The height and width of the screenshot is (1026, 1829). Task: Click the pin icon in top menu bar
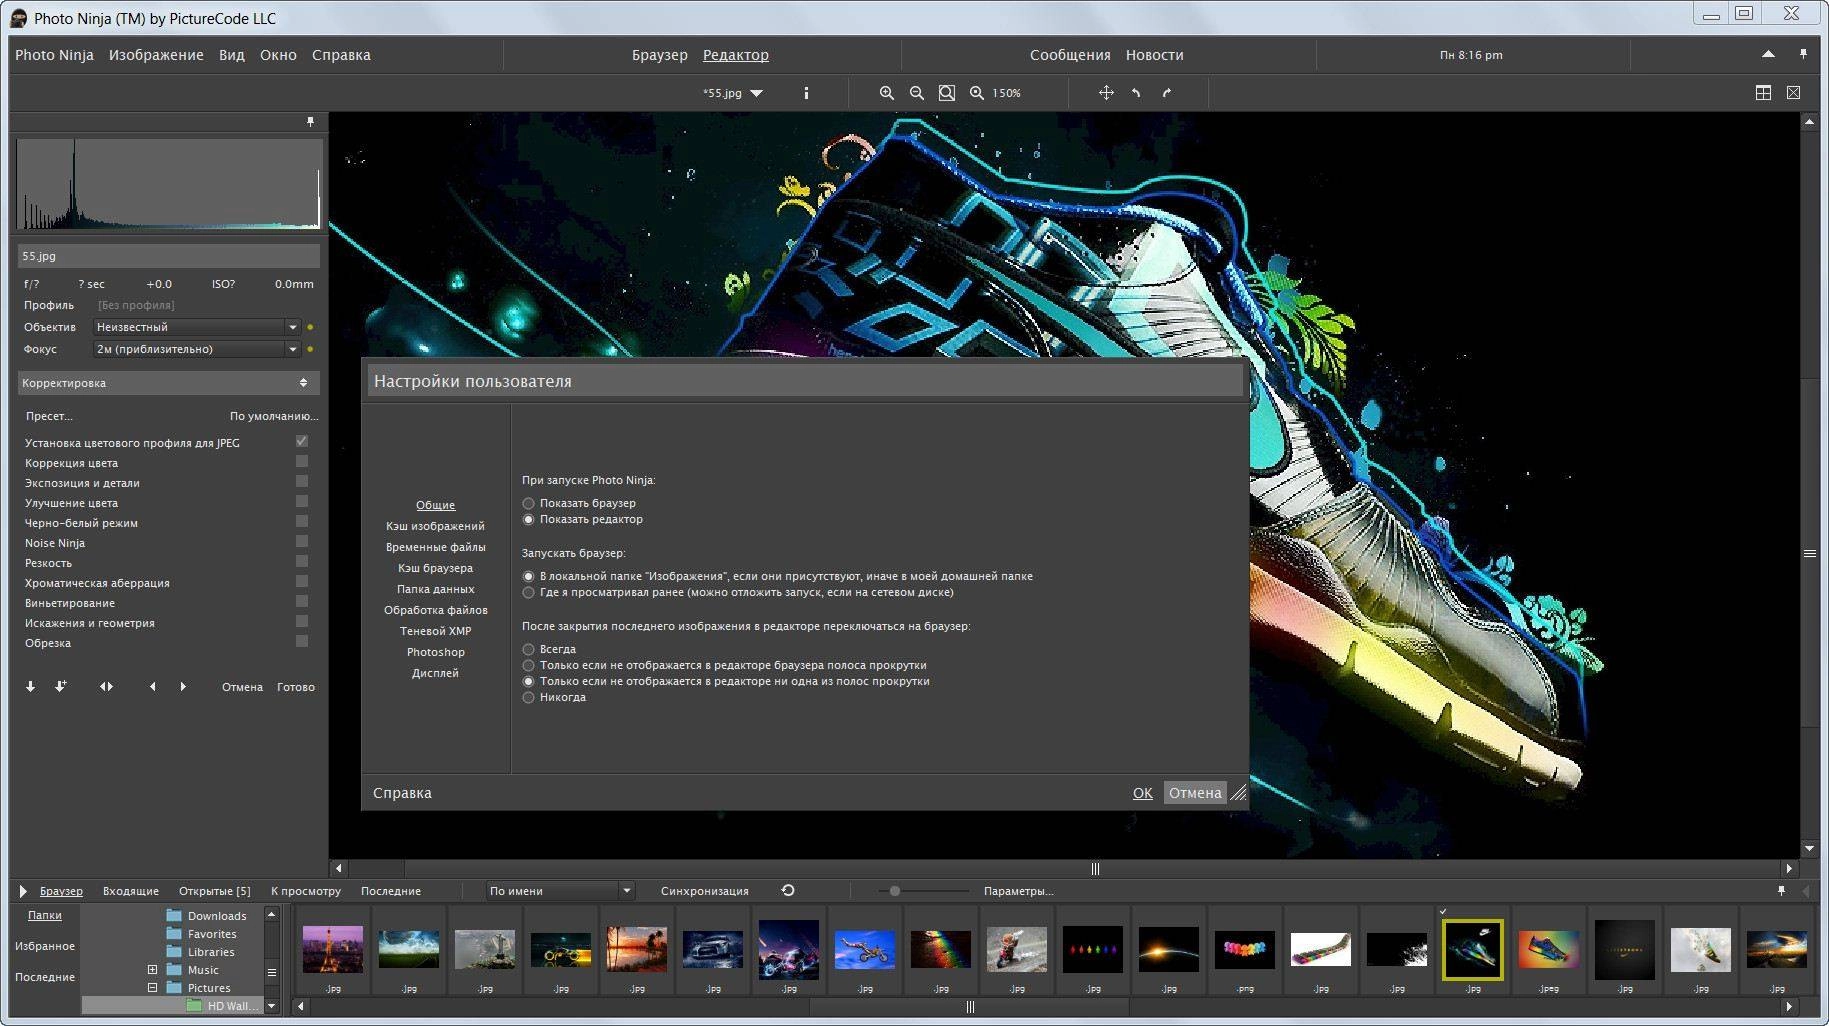(1803, 54)
